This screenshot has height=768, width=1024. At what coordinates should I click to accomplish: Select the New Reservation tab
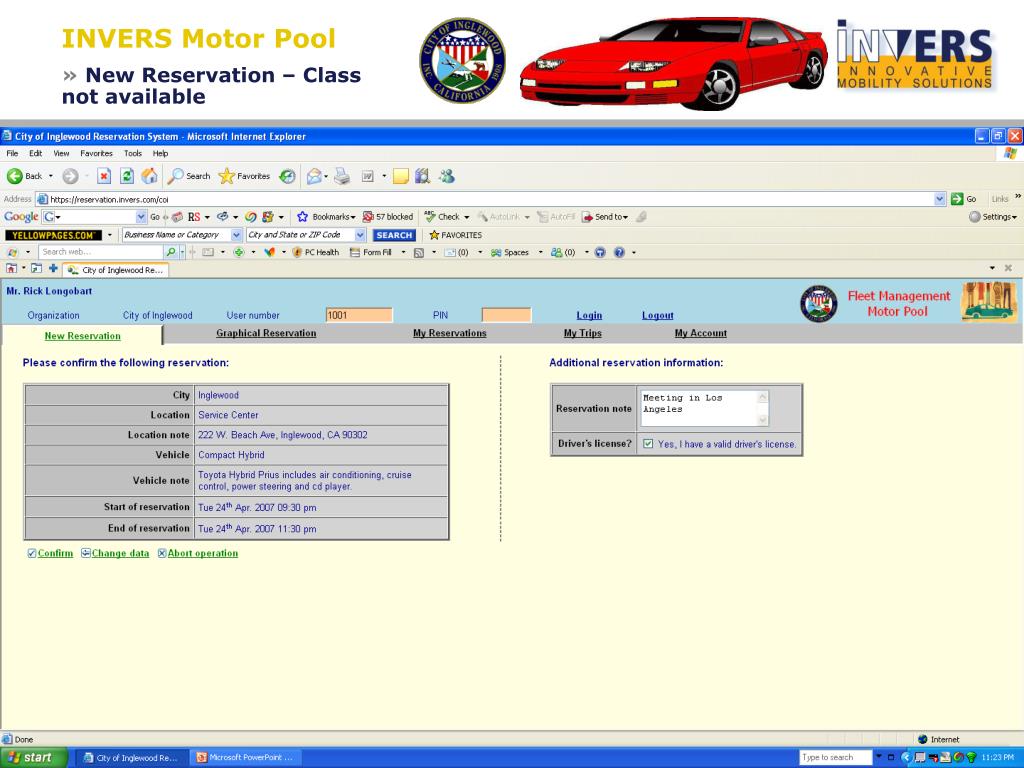(82, 336)
